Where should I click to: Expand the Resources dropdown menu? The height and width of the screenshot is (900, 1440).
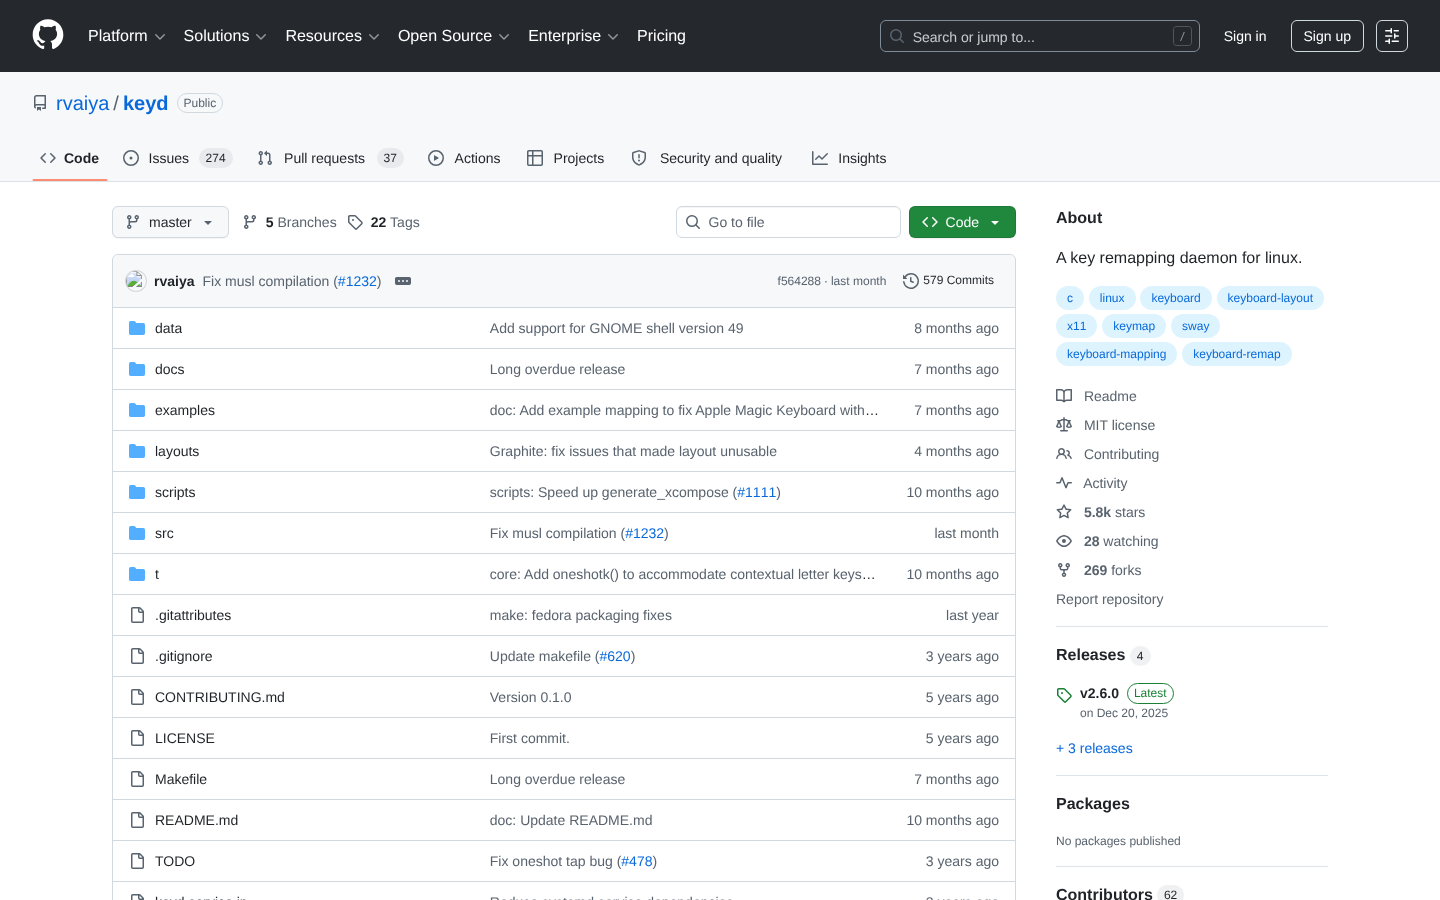333,36
